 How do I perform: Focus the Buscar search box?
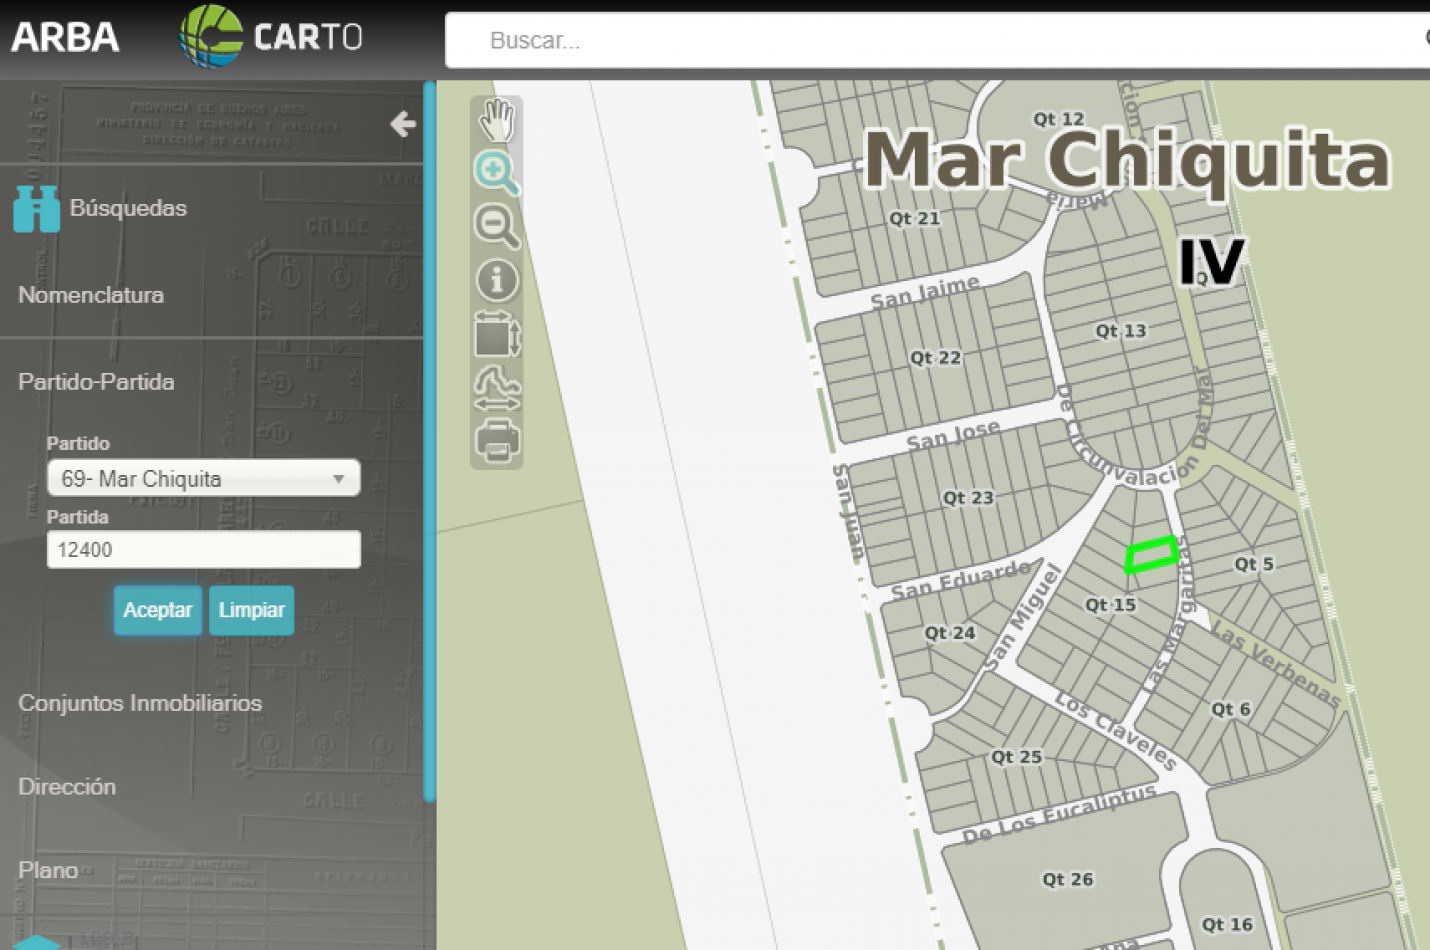tap(930, 41)
